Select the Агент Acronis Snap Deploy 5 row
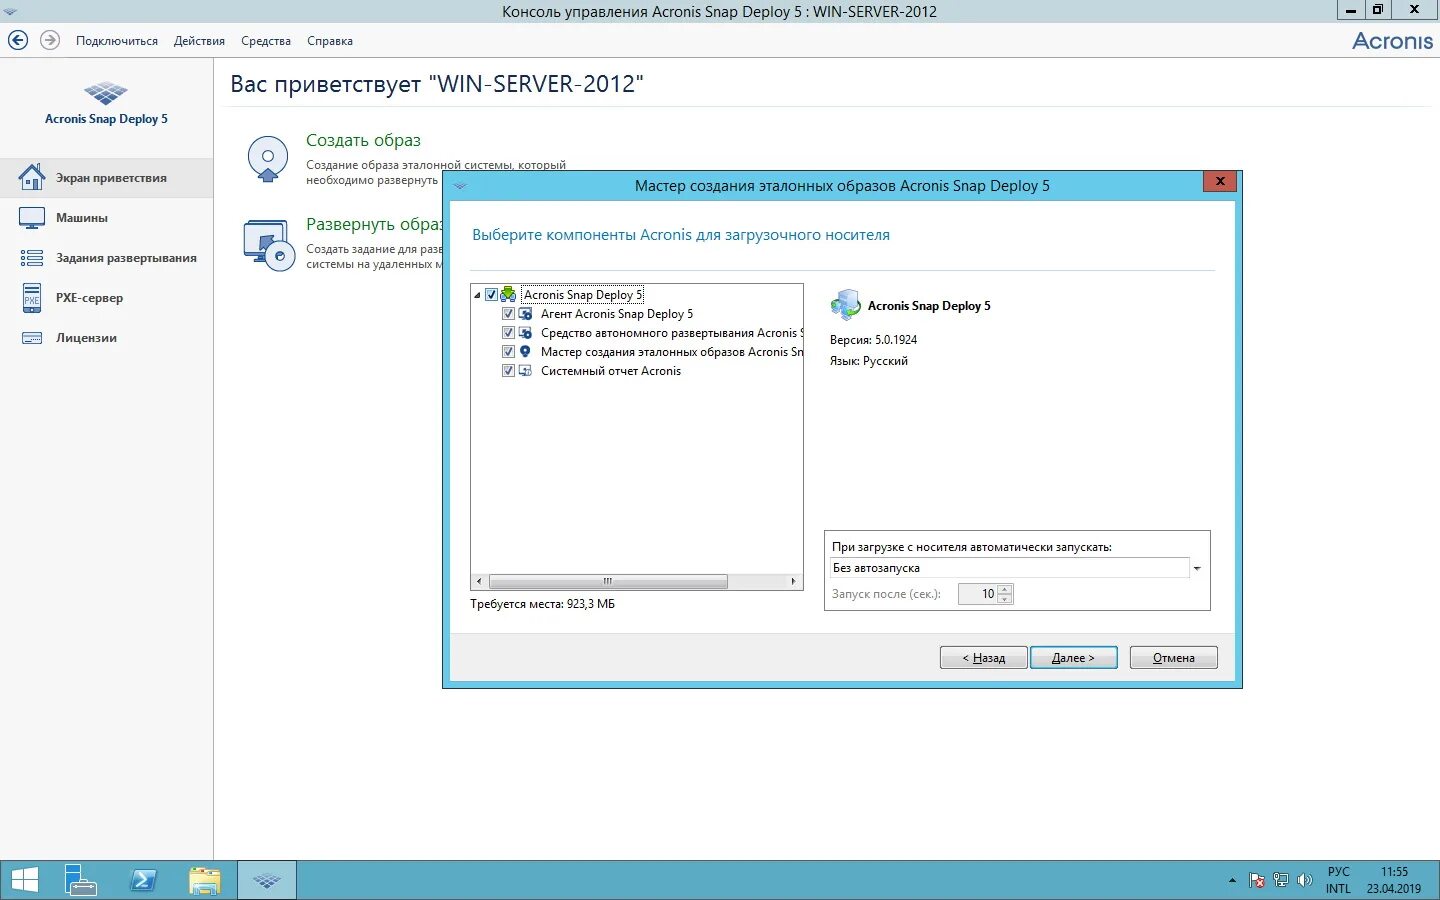Image resolution: width=1440 pixels, height=900 pixels. 616,313
